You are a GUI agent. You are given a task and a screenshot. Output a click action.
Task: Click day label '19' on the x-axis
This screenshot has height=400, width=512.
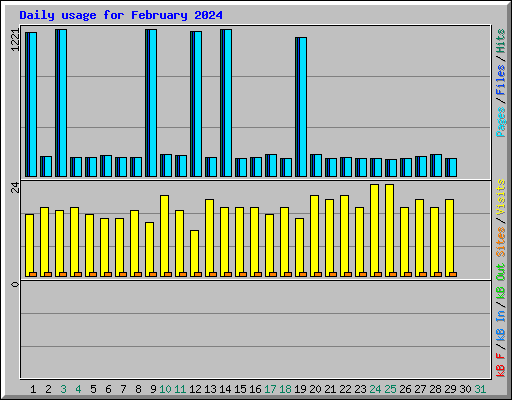(300, 389)
